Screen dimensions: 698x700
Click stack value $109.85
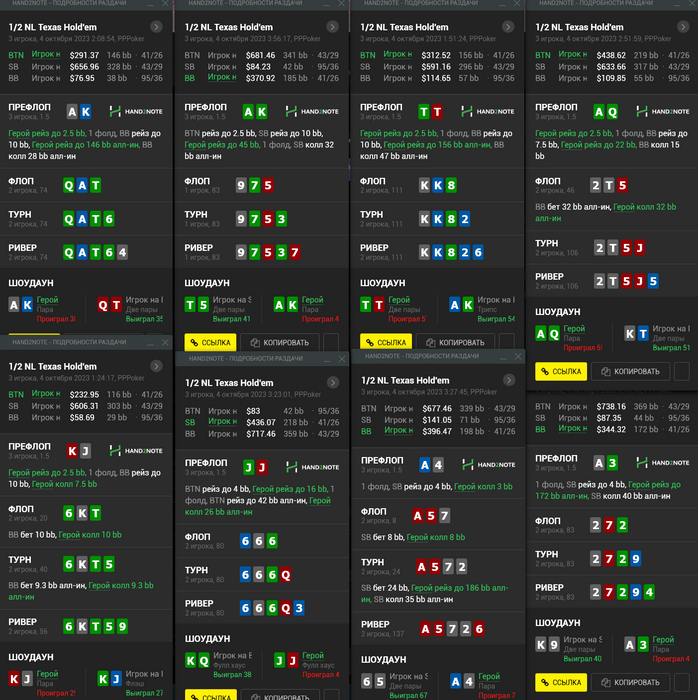click(x=611, y=78)
